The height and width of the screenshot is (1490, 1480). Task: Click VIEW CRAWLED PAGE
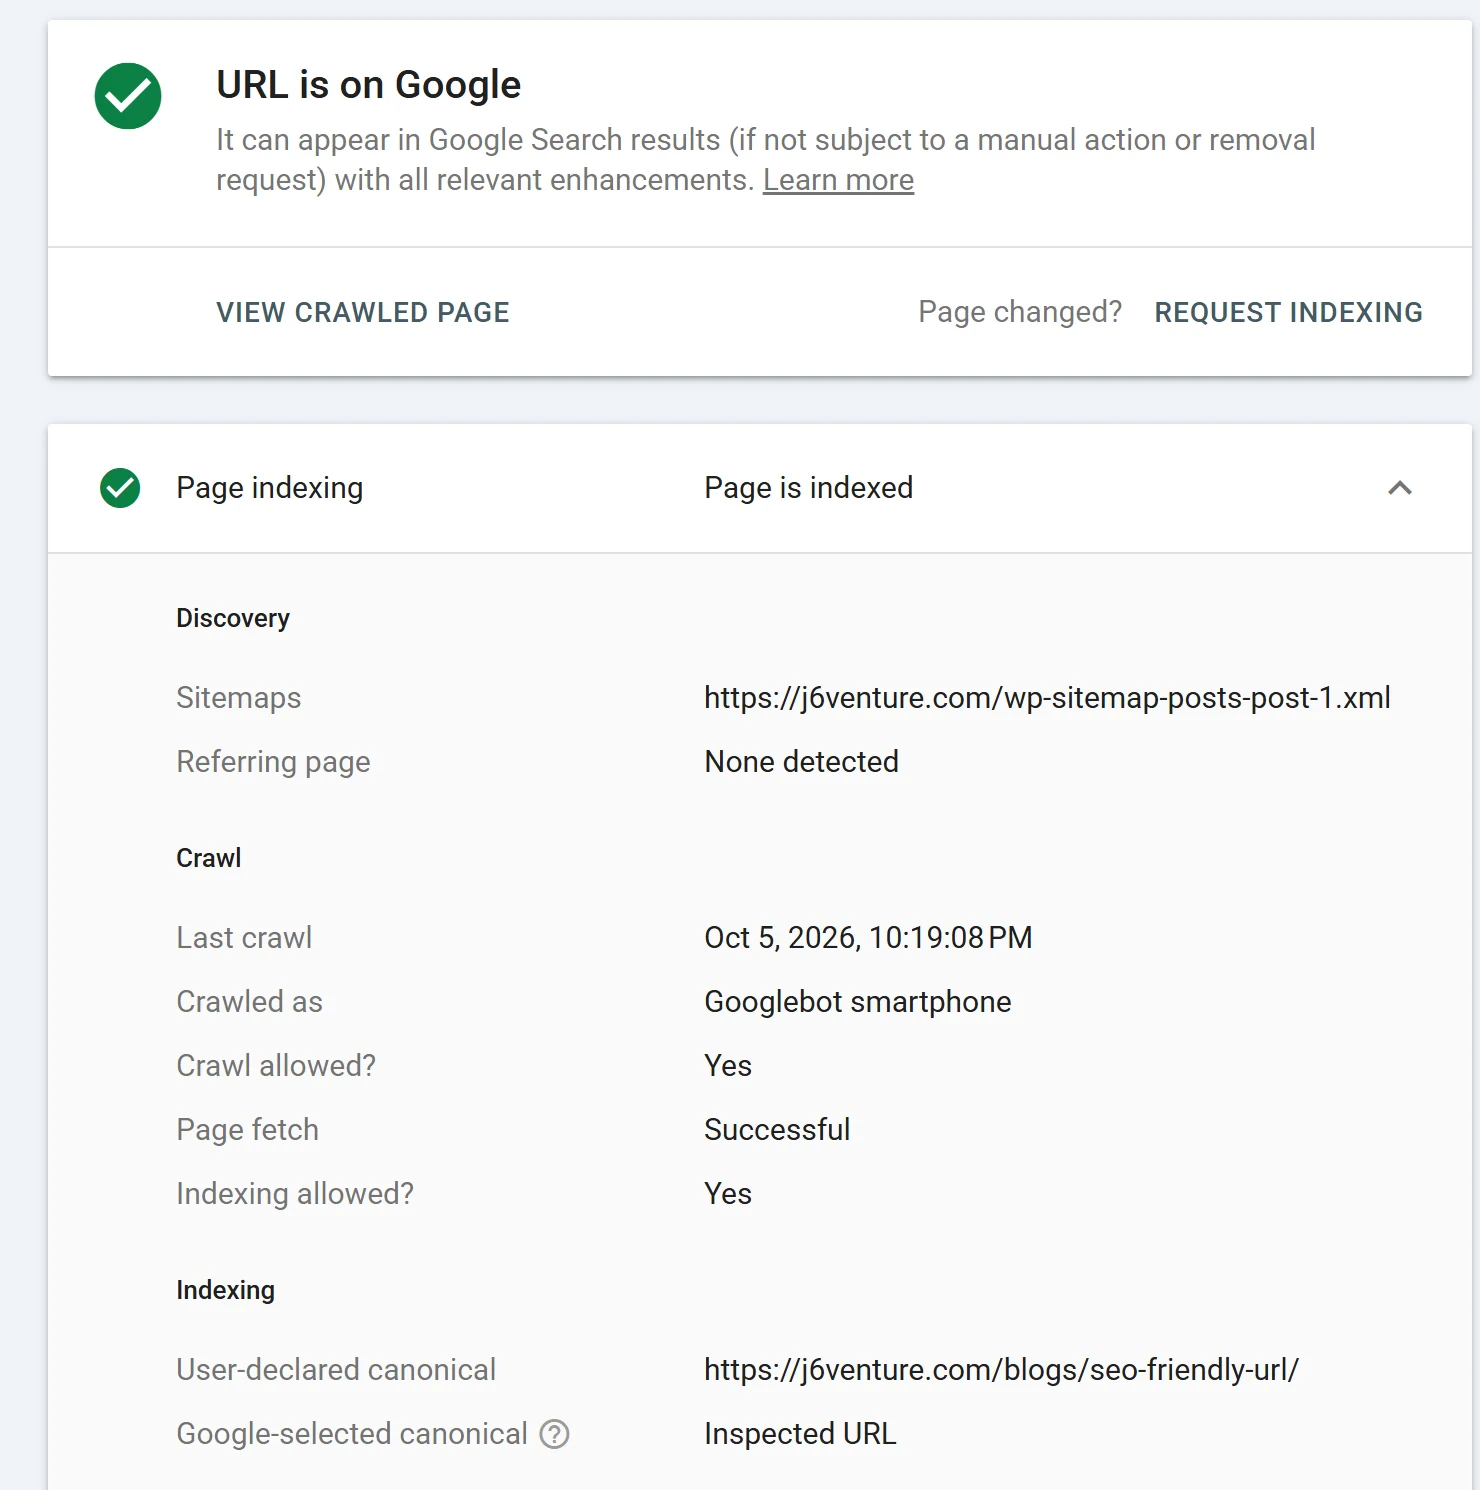363,312
